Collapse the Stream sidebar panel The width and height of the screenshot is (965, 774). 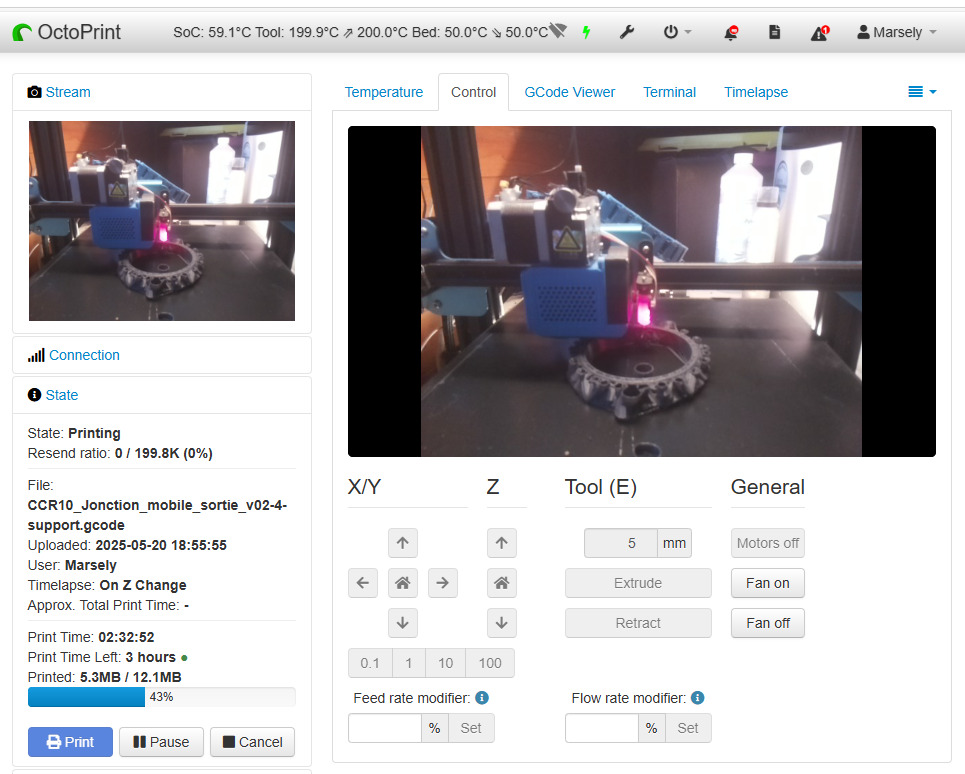68,92
